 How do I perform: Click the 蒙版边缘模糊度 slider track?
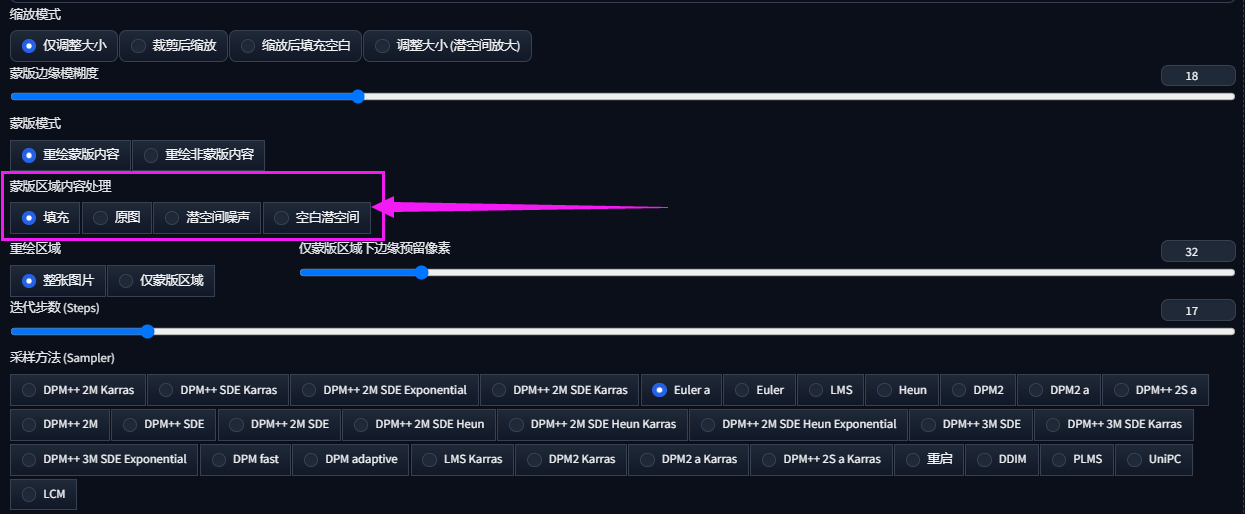622,97
